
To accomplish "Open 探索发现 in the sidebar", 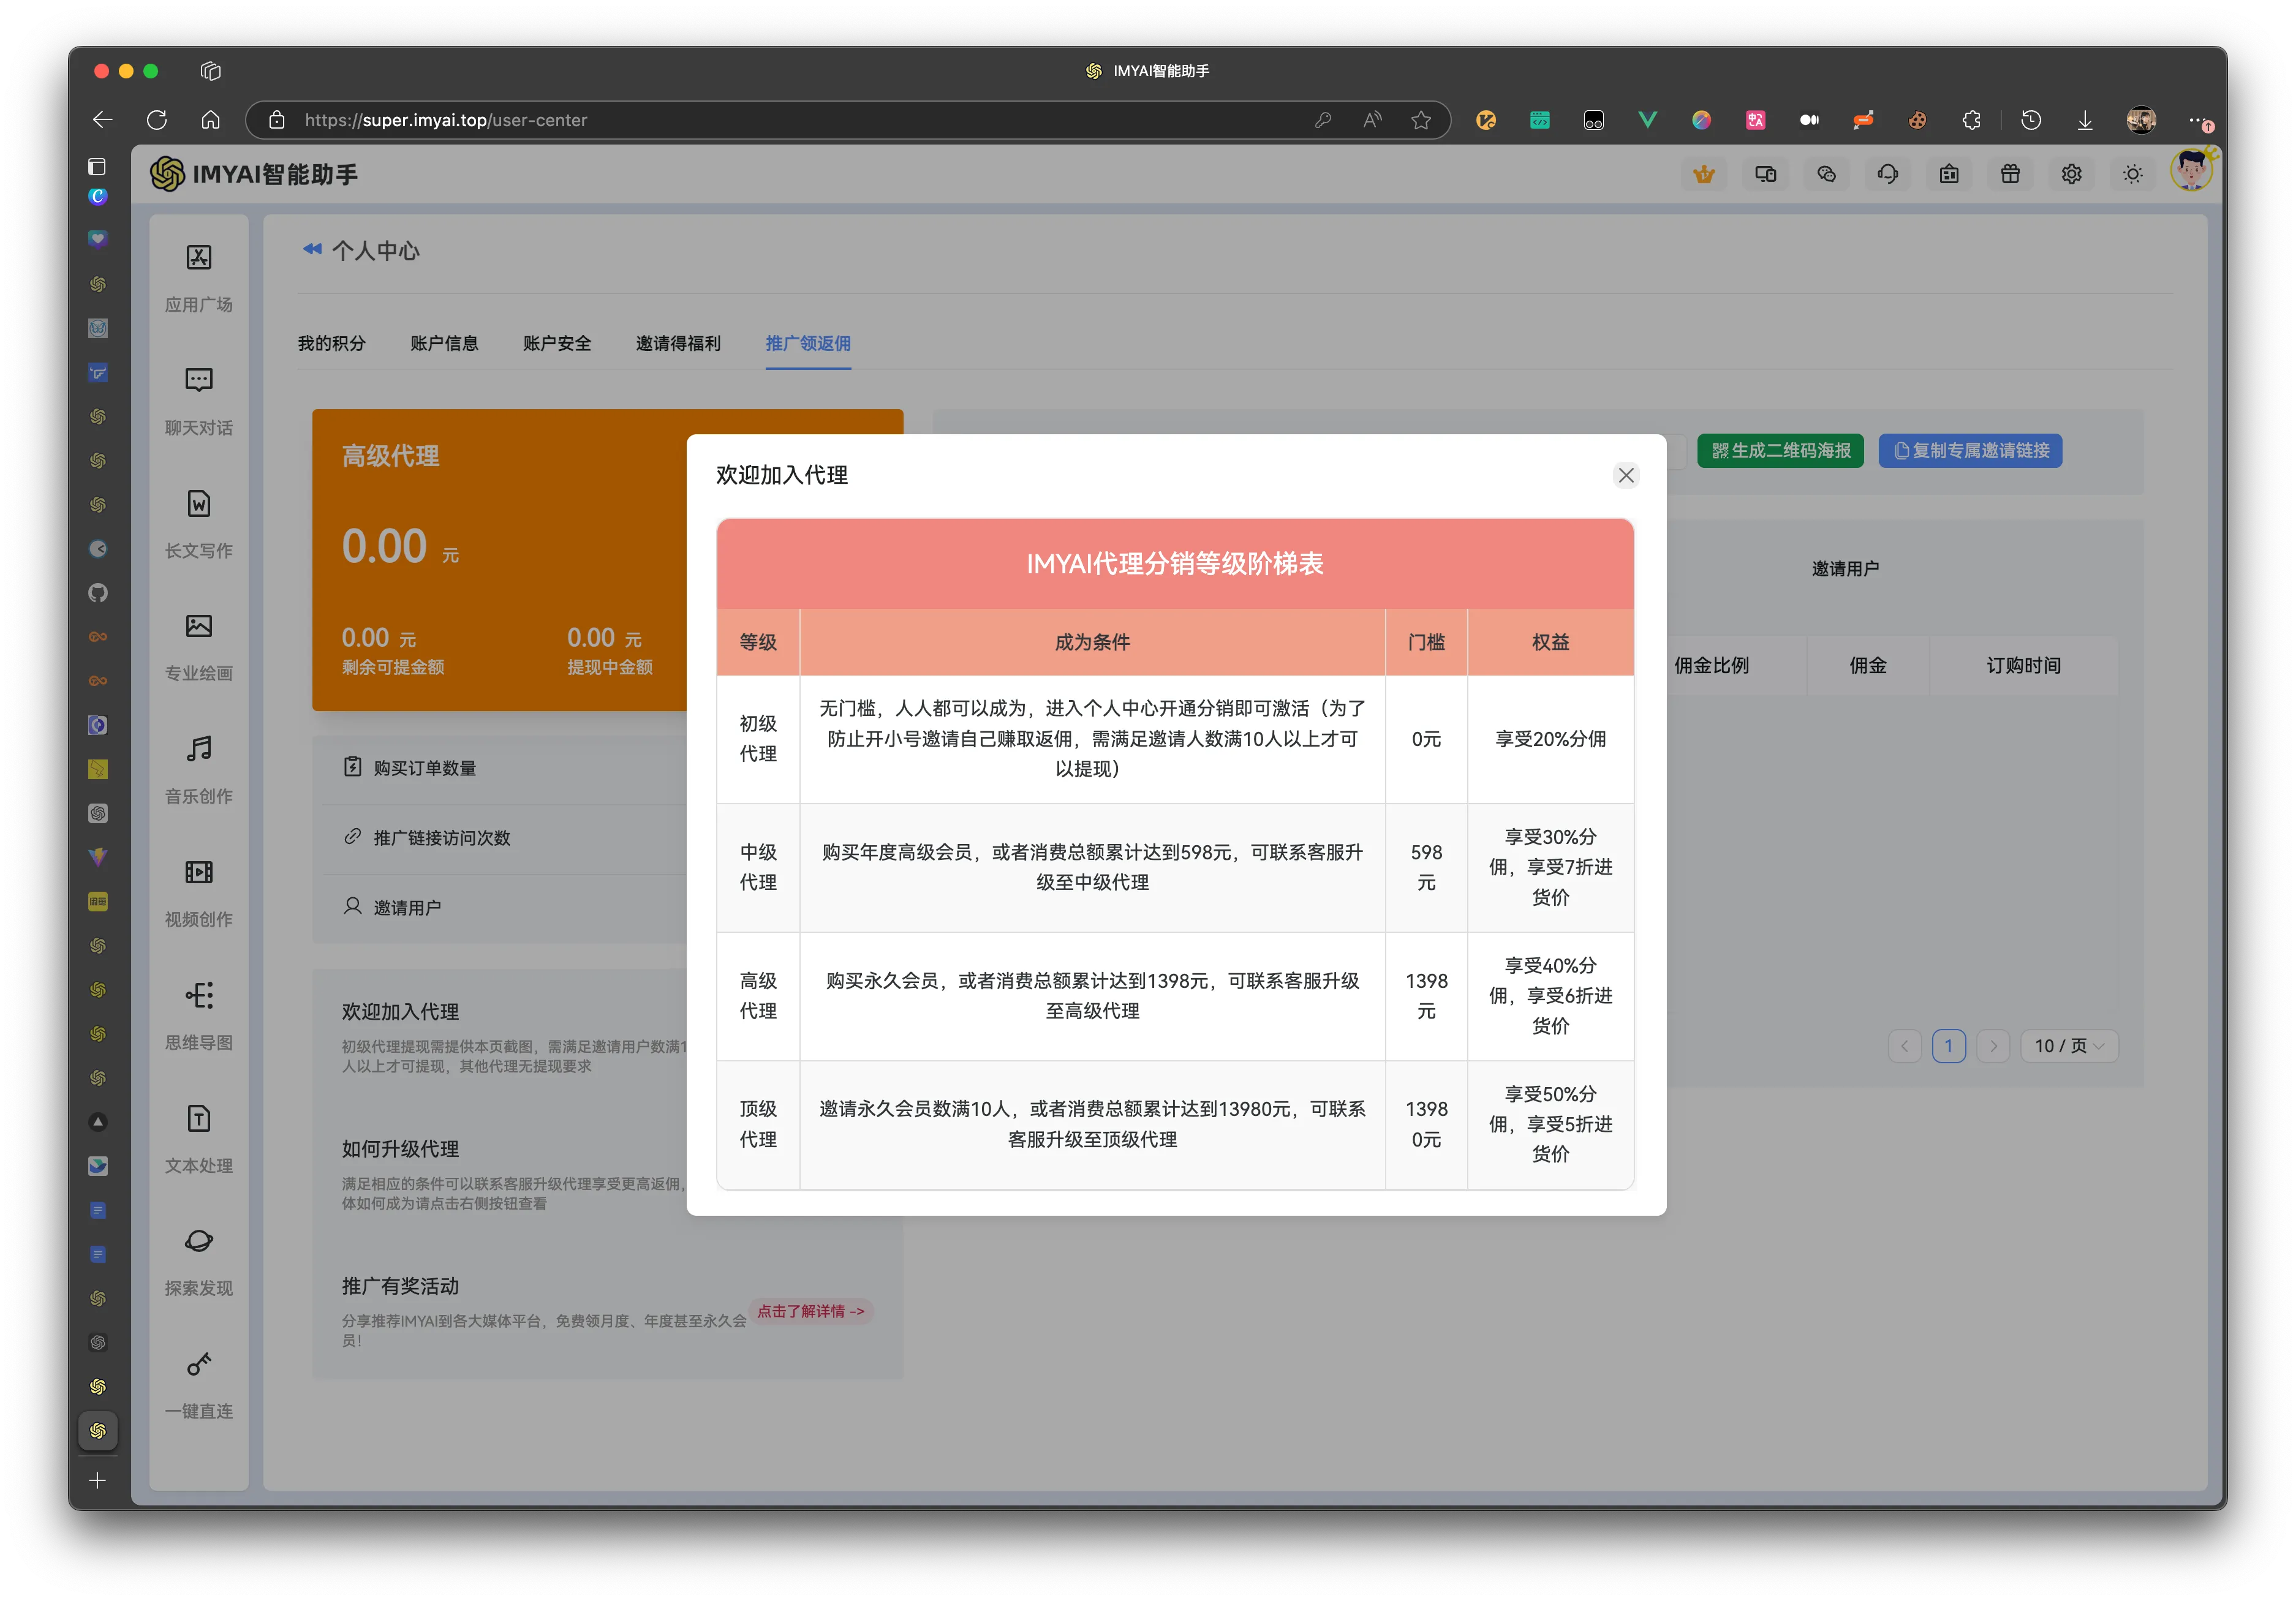I will coord(198,1262).
